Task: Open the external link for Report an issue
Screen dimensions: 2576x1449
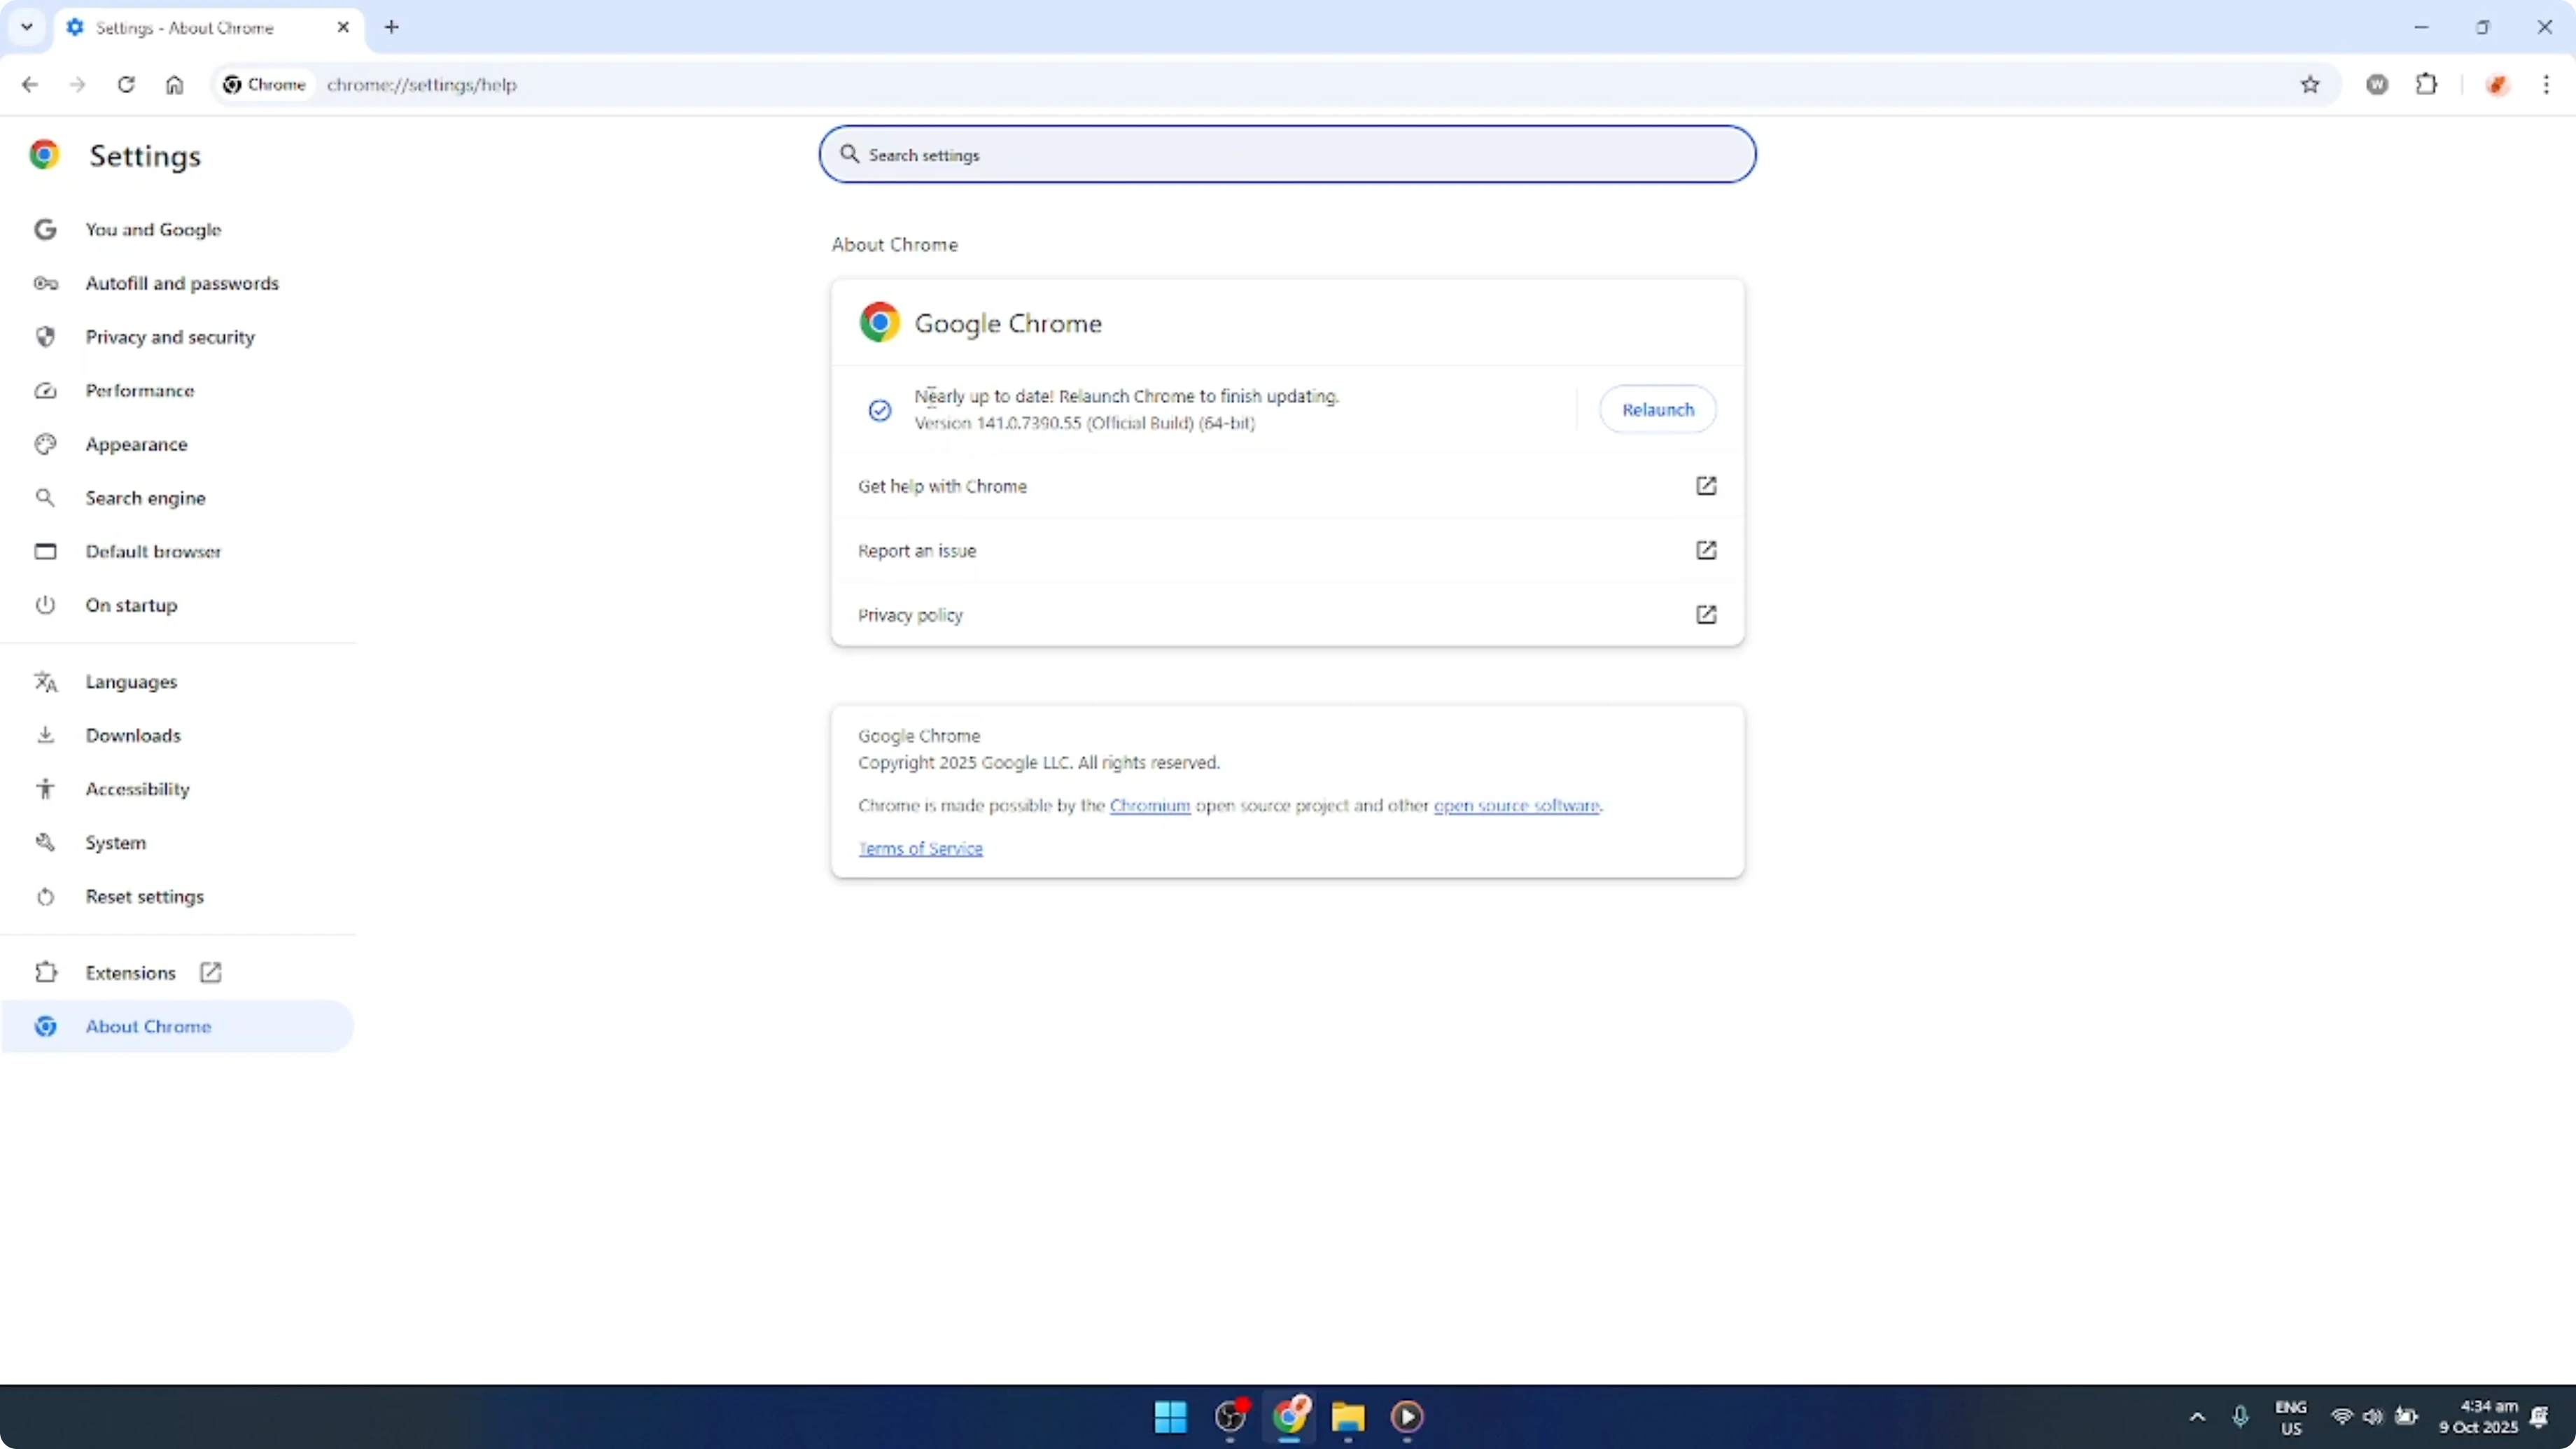Action: (x=1707, y=550)
